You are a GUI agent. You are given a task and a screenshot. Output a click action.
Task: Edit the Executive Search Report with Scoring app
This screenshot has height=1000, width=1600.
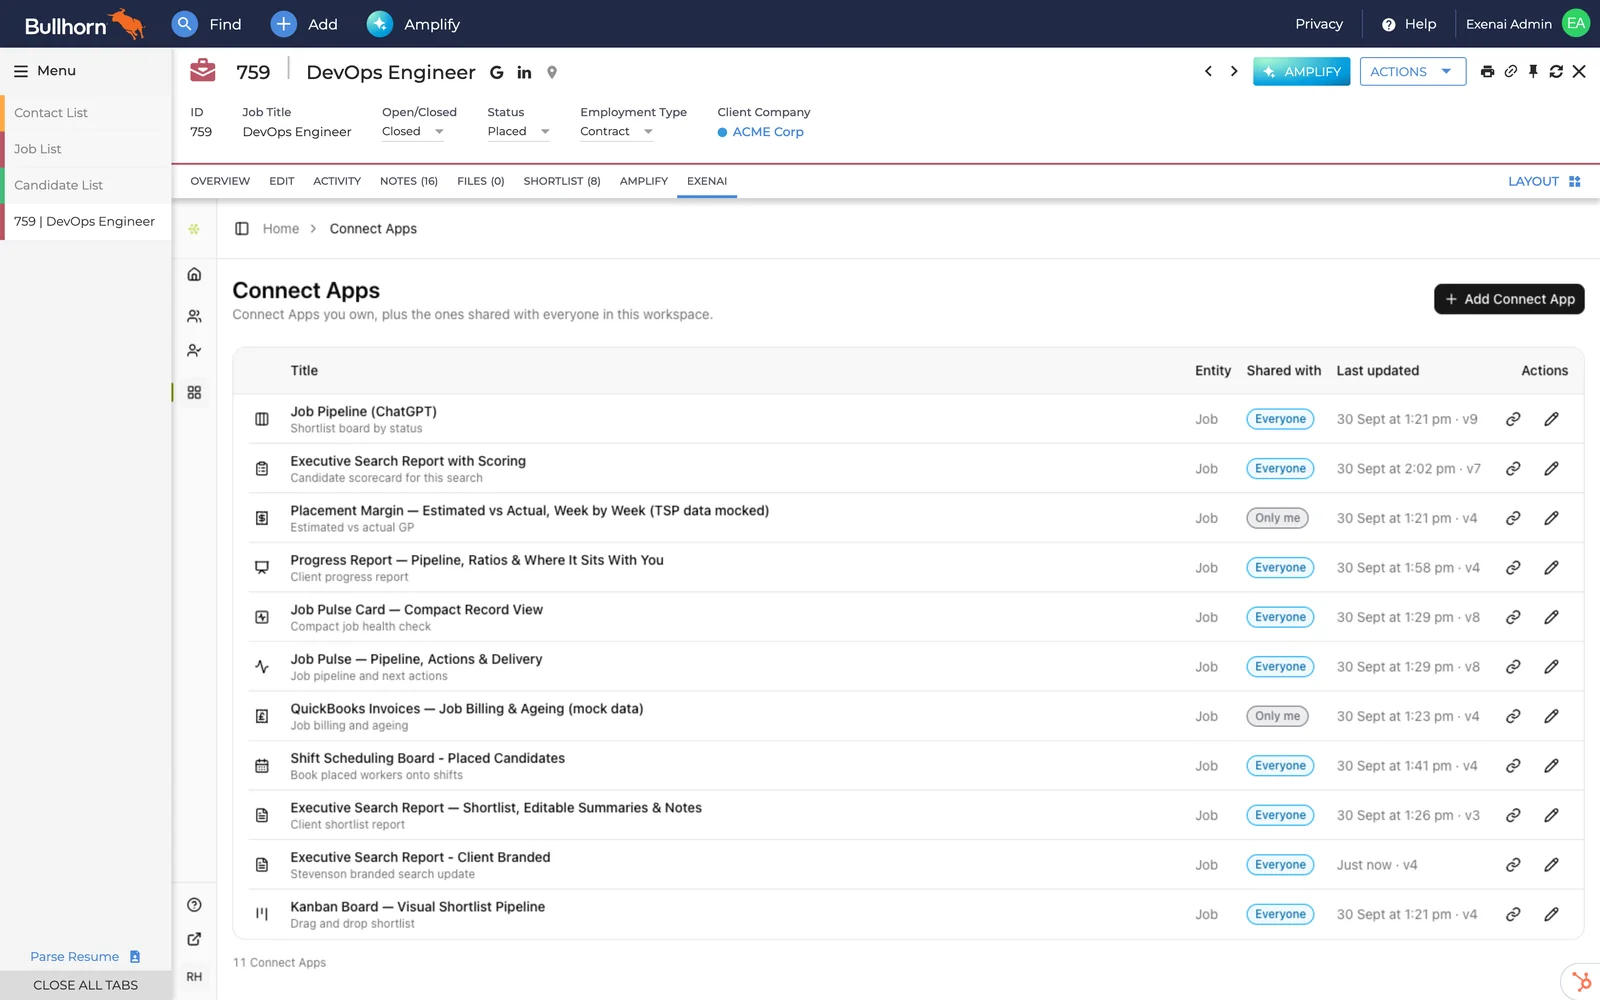point(1551,468)
